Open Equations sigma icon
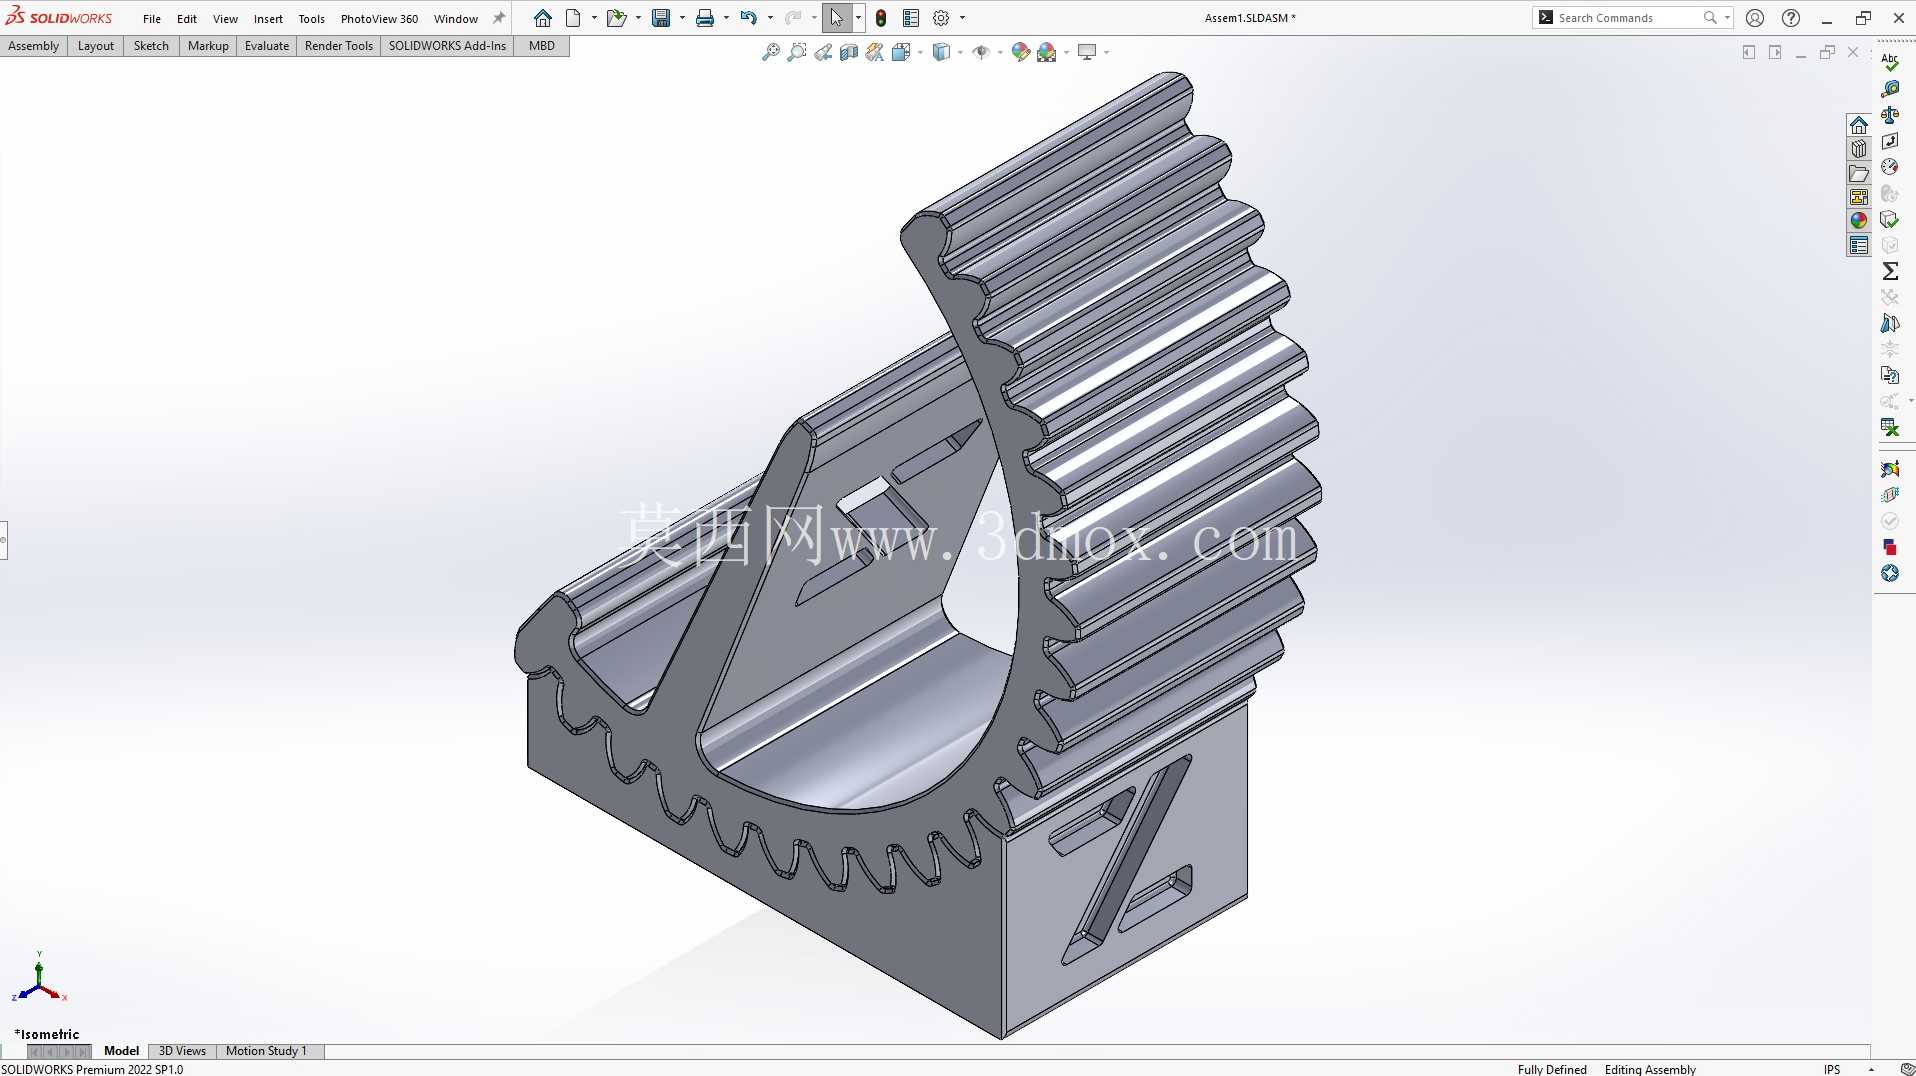Image resolution: width=1916 pixels, height=1076 pixels. pos(1890,271)
